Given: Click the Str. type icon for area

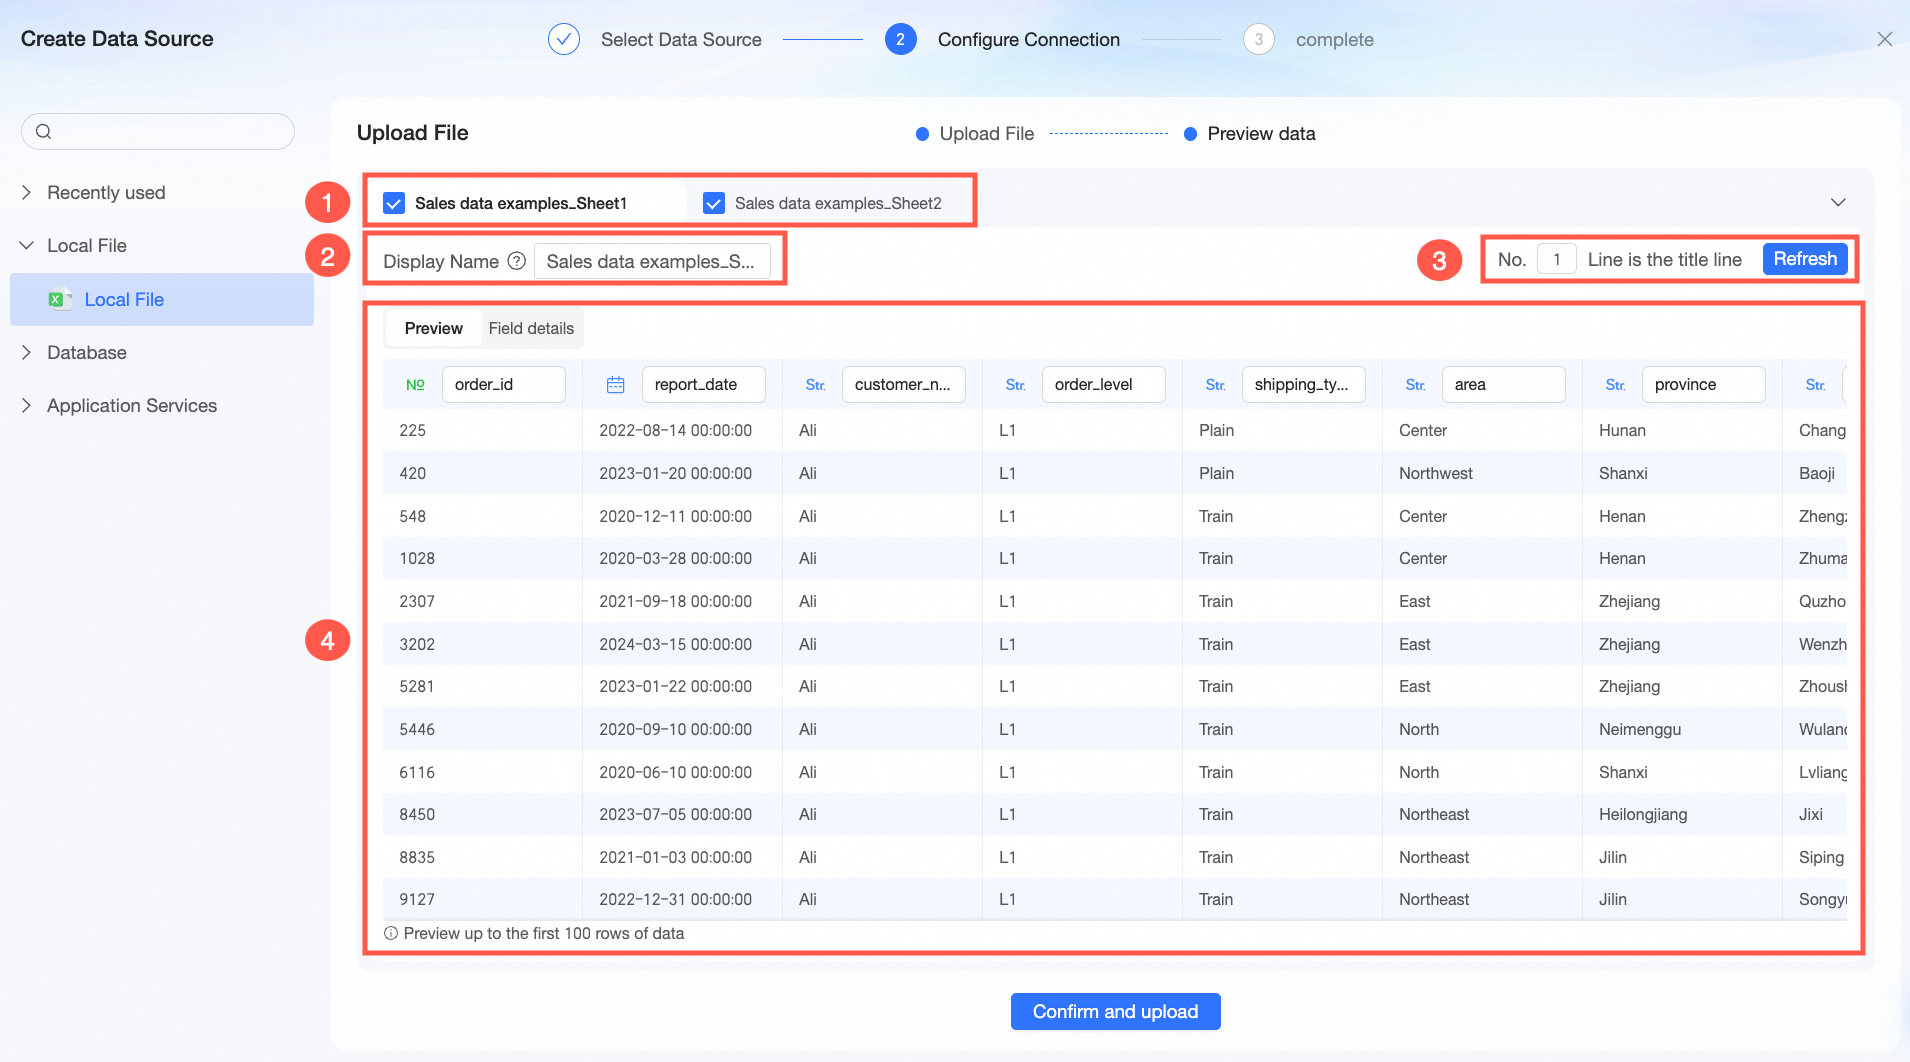Looking at the screenshot, I should 1416,384.
